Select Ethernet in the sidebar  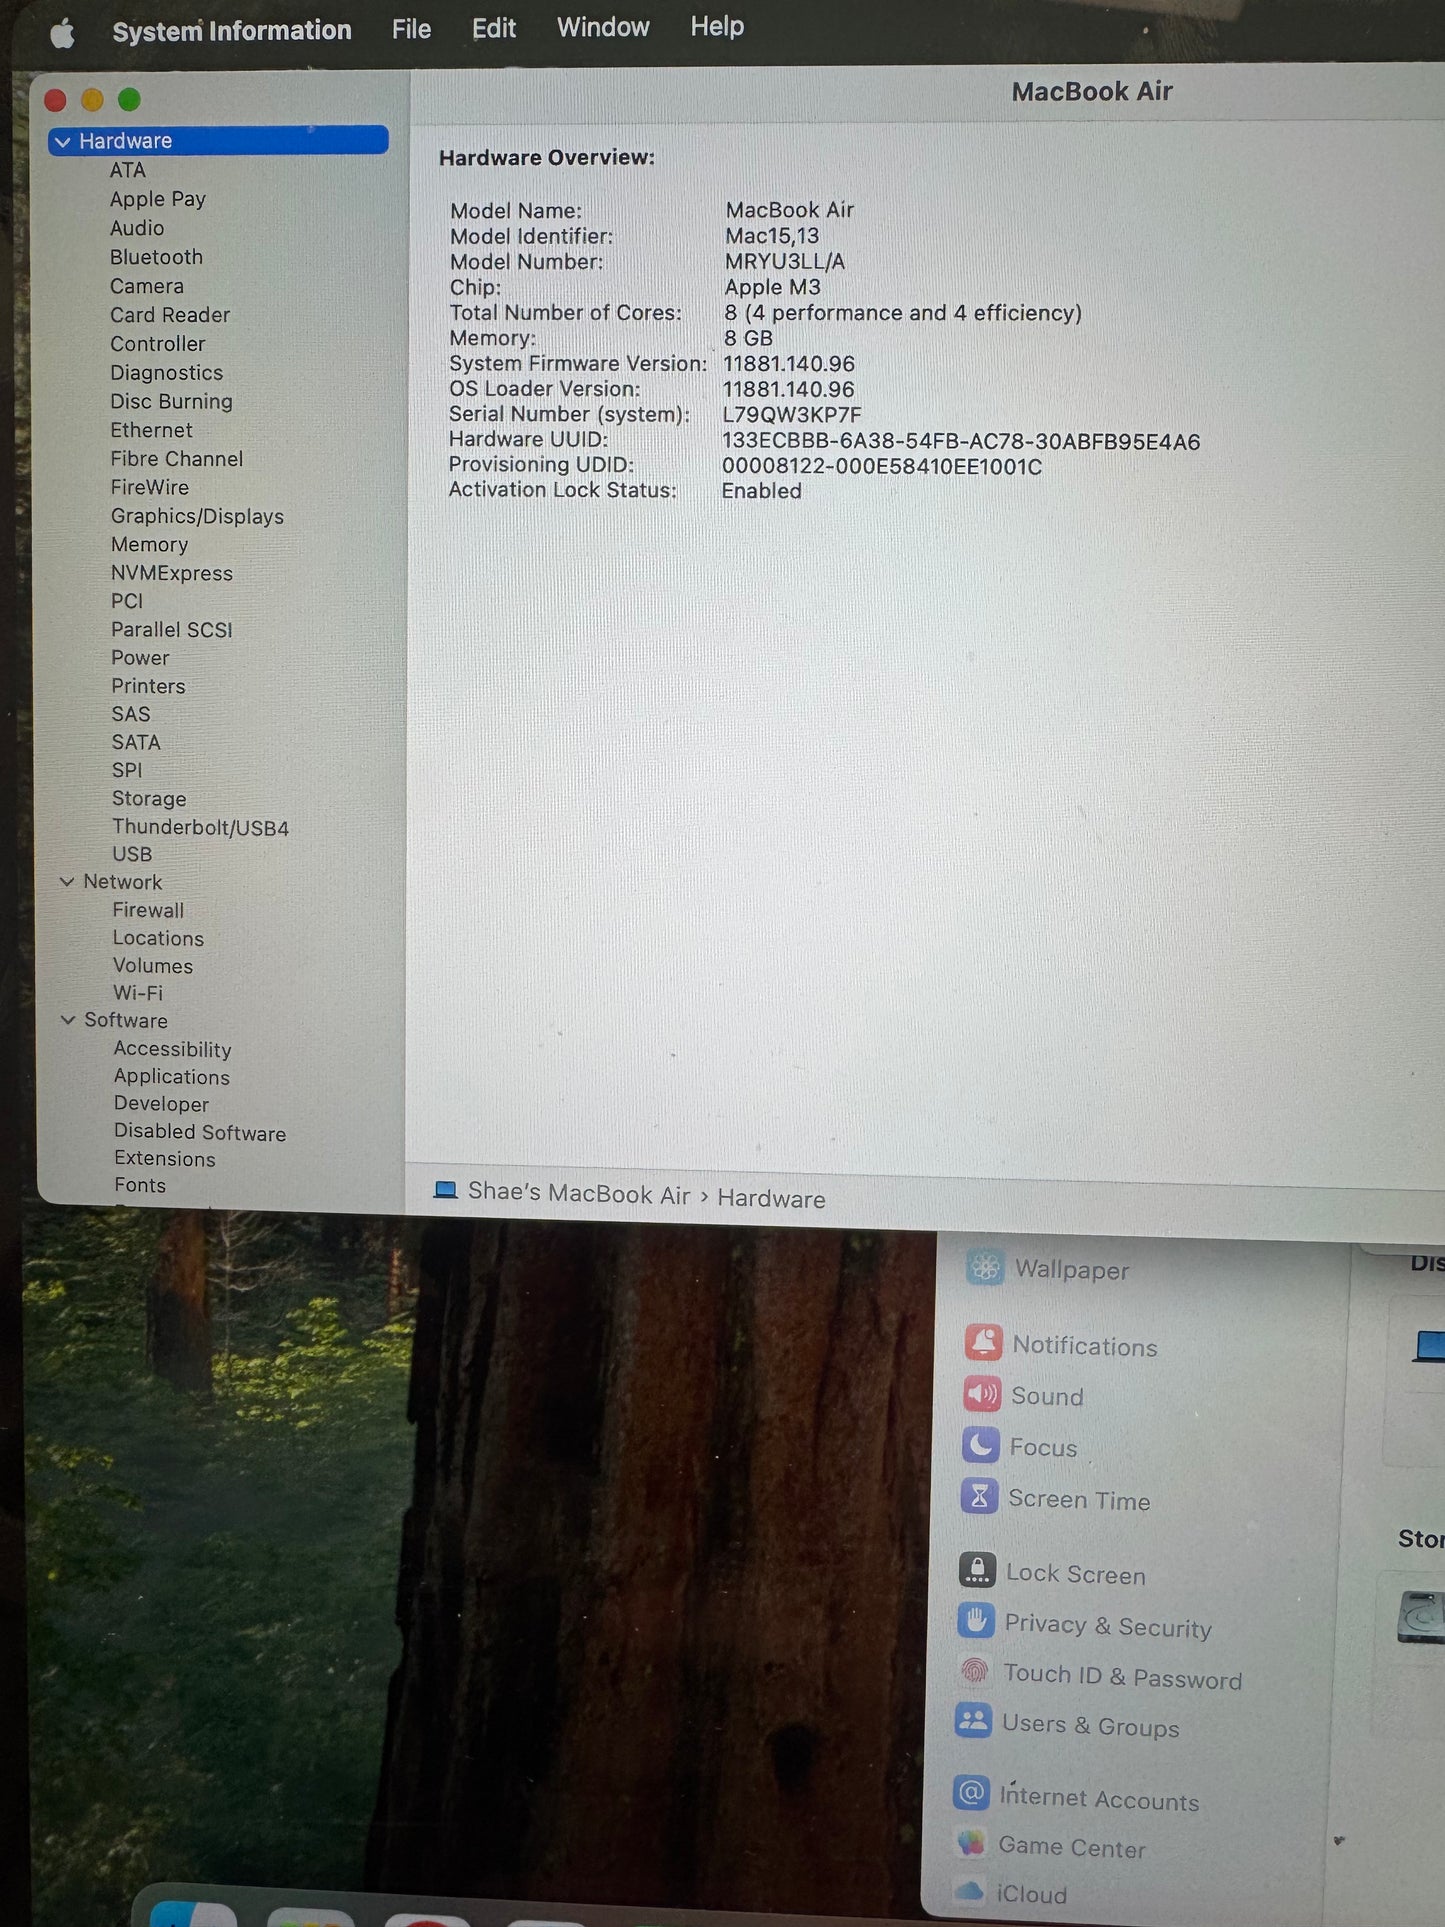pyautogui.click(x=152, y=430)
